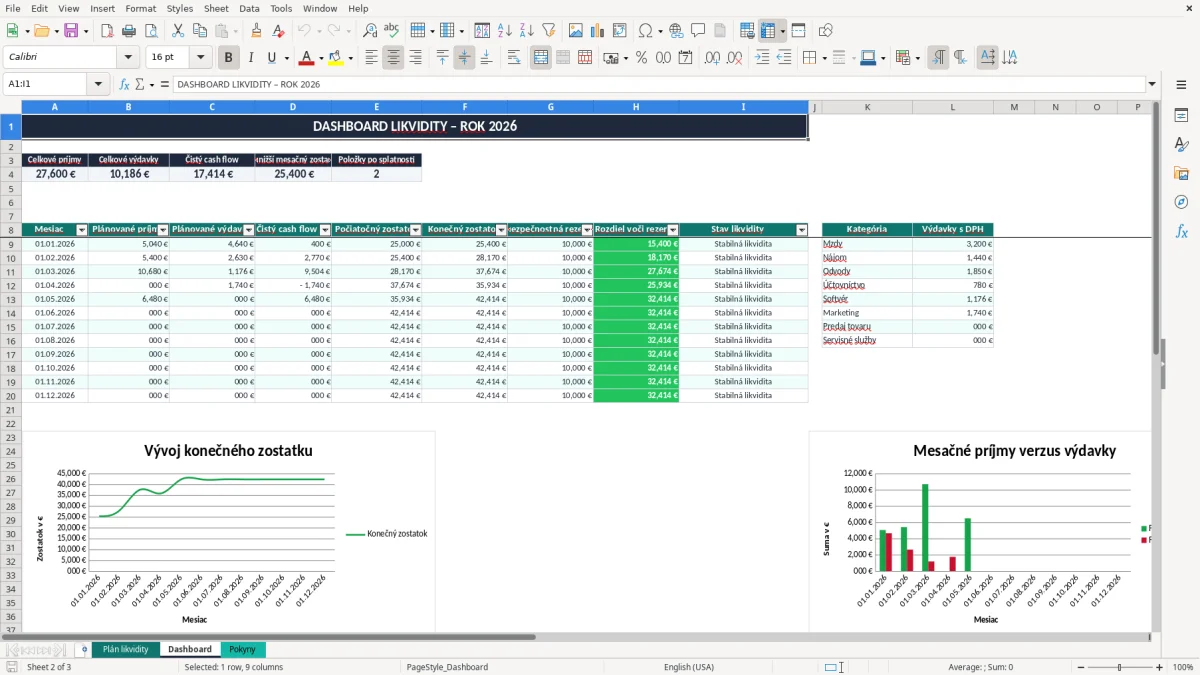Image resolution: width=1200 pixels, height=675 pixels.
Task: Open Font Size dropdown arrow
Action: [x=201, y=58]
